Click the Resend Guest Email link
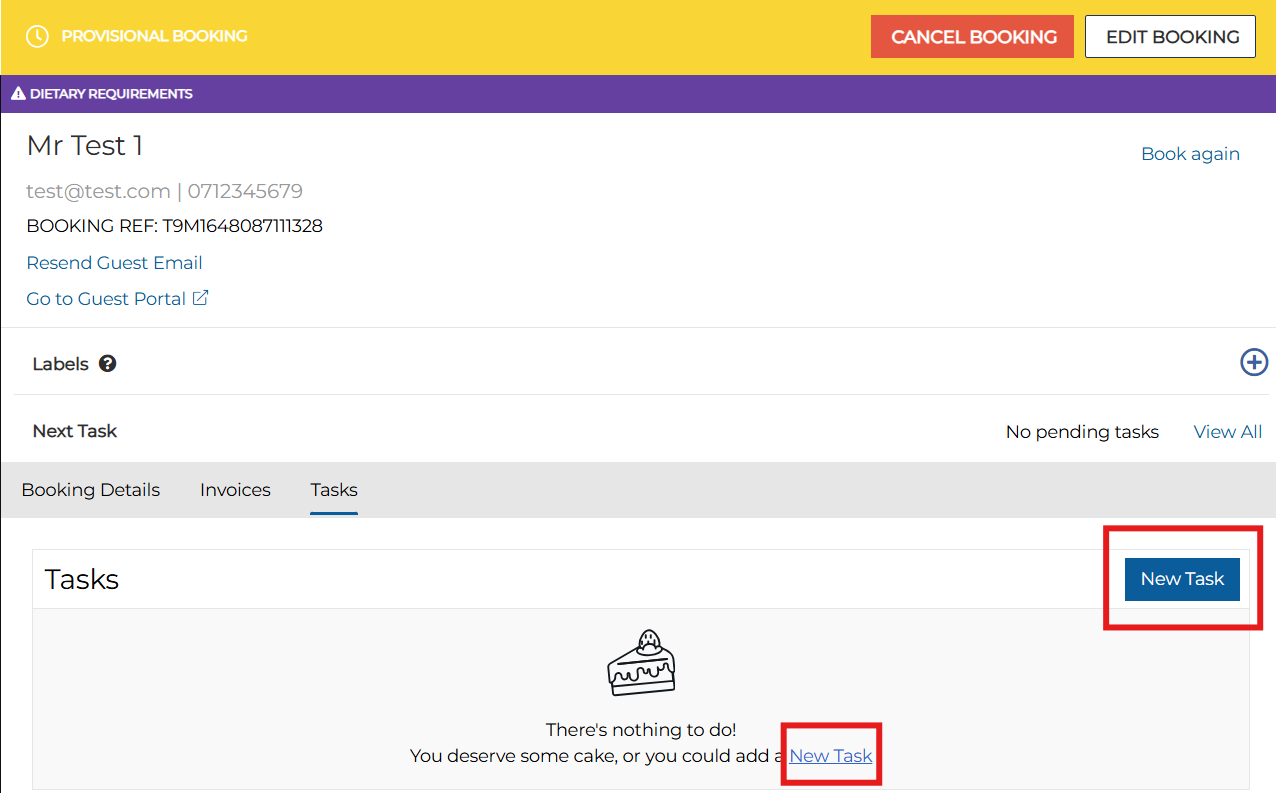The image size is (1276, 793). [114, 263]
